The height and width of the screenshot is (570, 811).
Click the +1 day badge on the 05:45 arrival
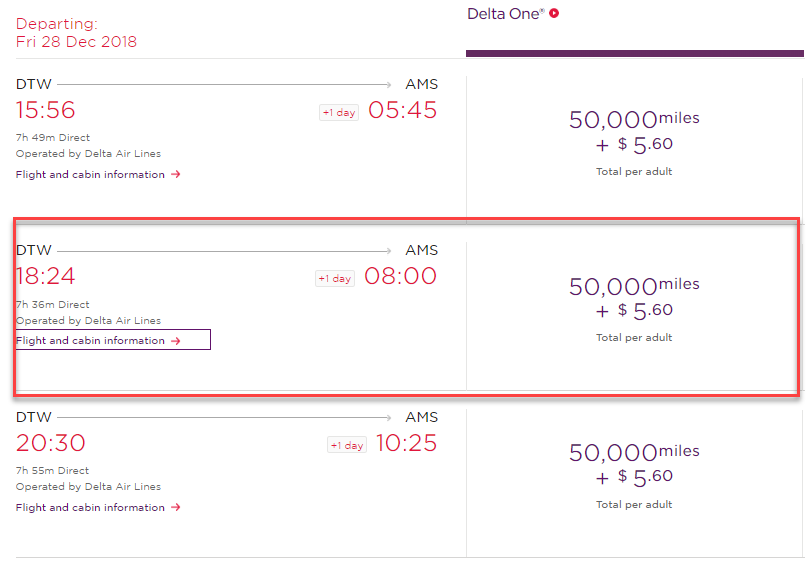coord(338,112)
